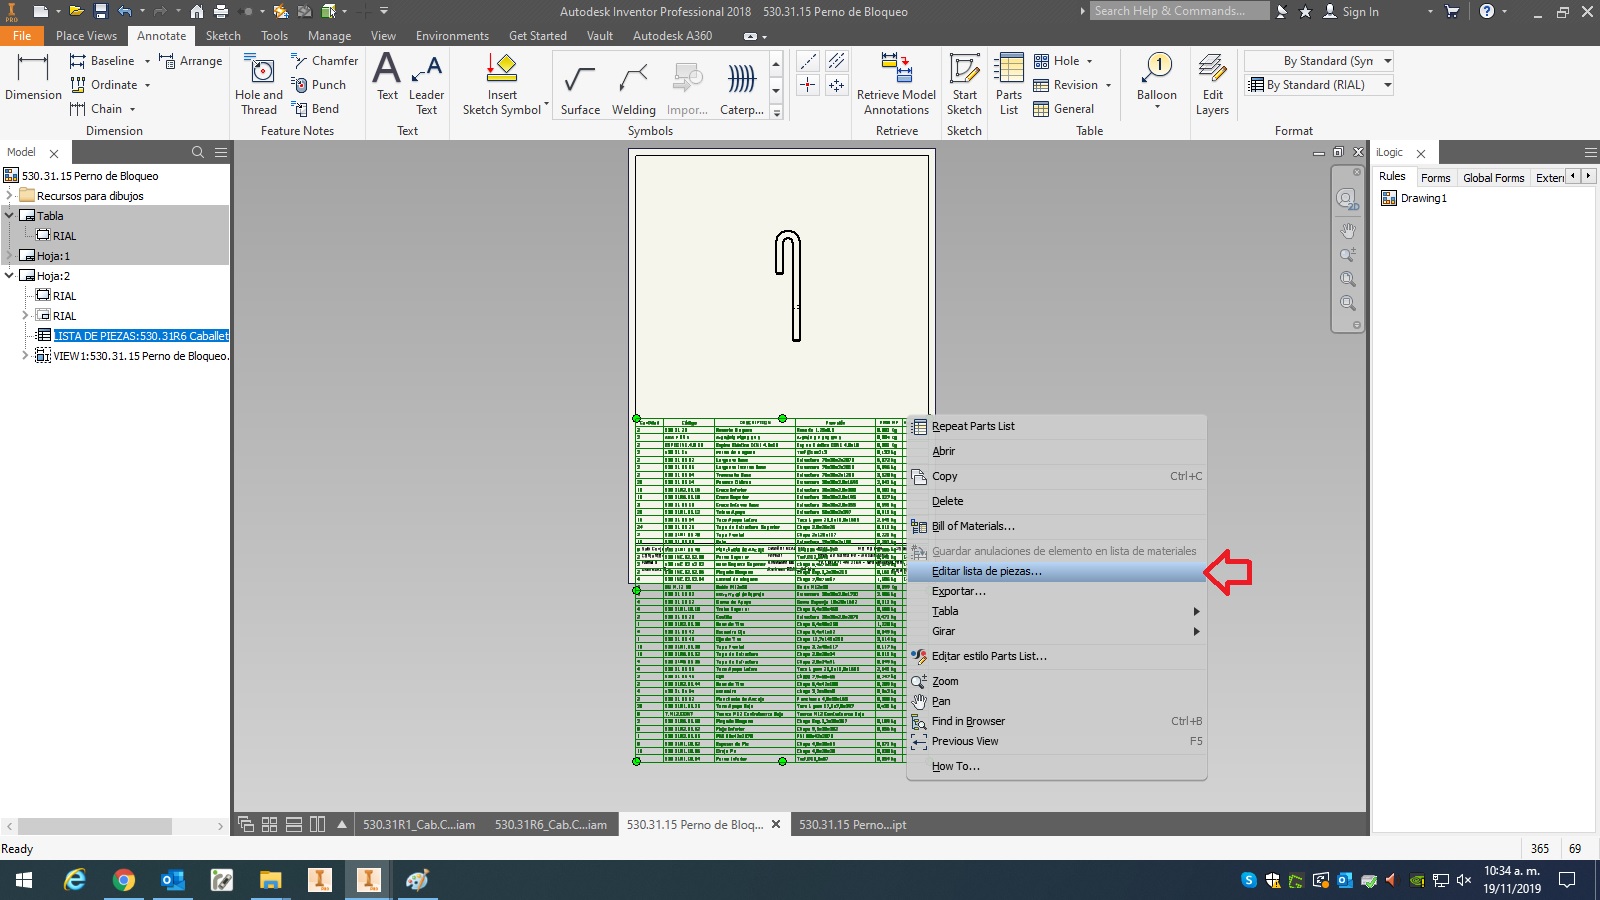Open the Hole and Thread notes tool
Viewport: 1600px width, 900px height.
coord(259,86)
